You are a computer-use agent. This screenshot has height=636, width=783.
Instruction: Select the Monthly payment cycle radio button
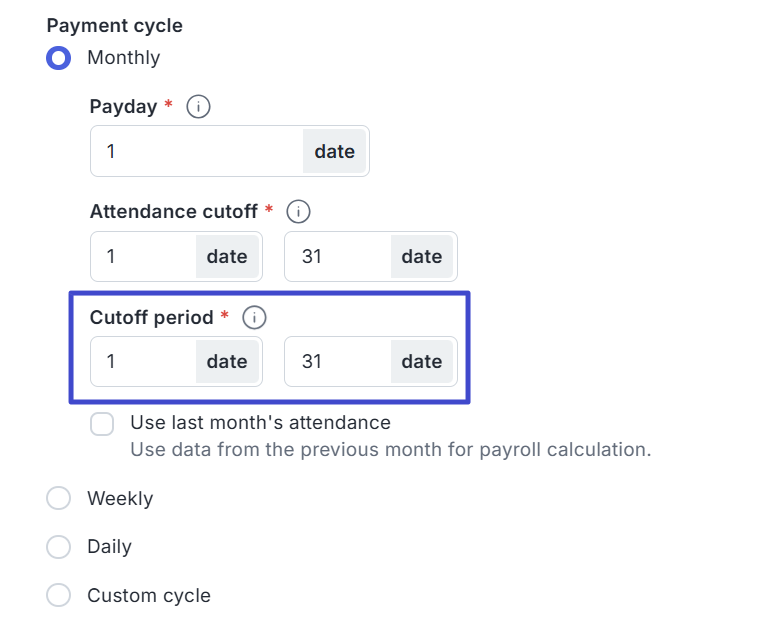[59, 58]
